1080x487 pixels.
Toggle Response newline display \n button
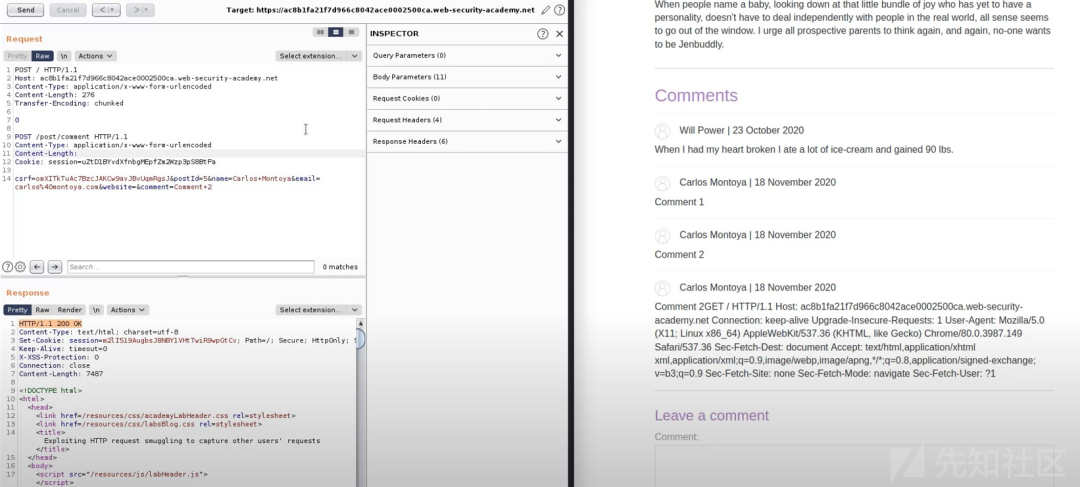[96, 310]
